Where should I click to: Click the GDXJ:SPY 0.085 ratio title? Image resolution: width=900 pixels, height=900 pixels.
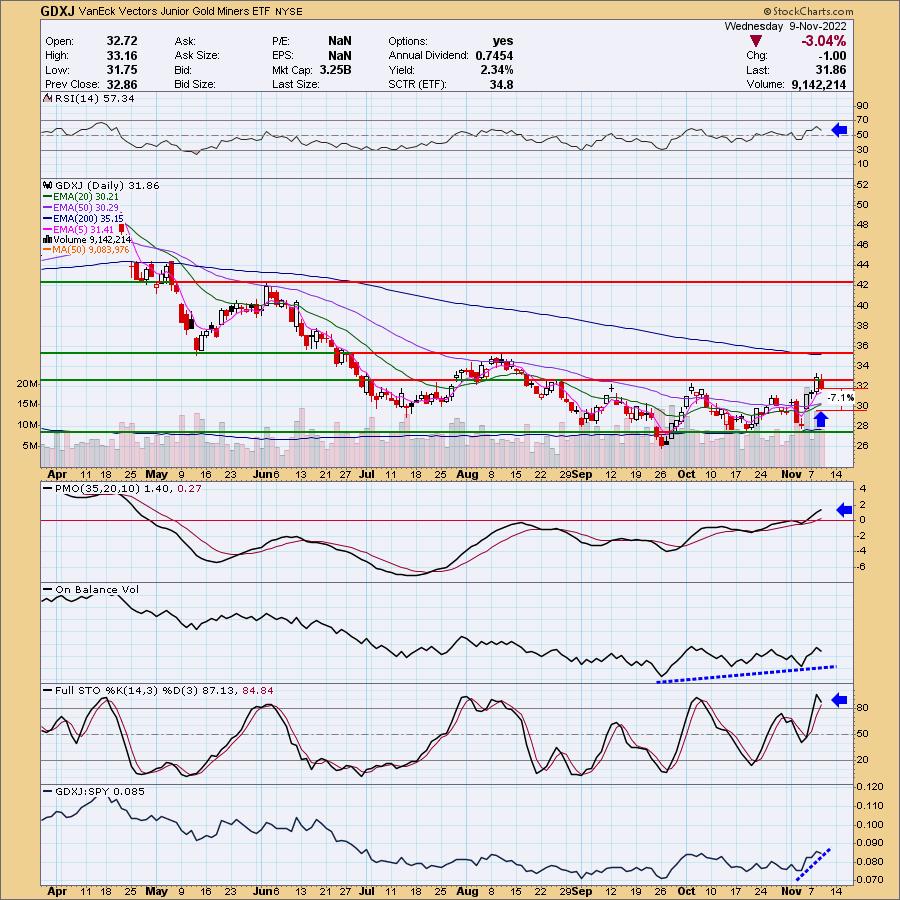tap(100, 792)
